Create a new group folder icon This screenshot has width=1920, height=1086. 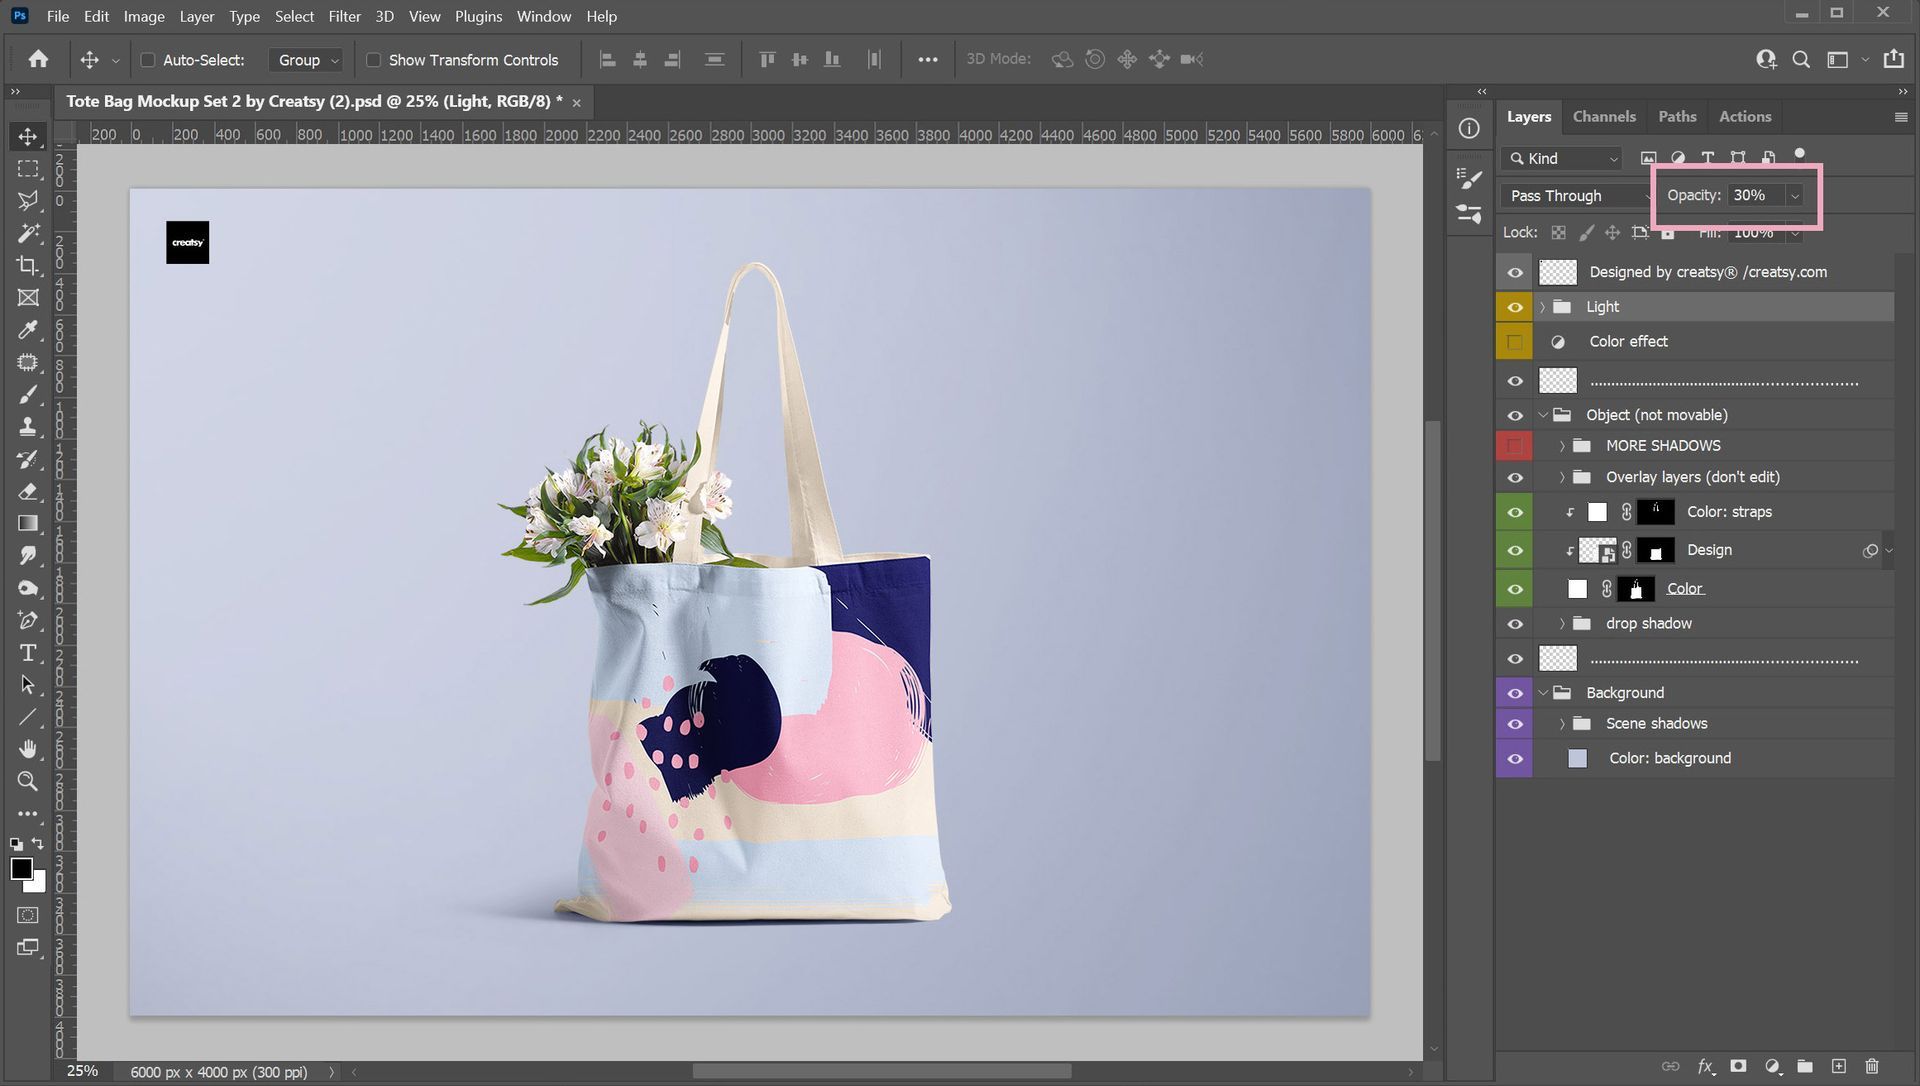(1805, 1066)
